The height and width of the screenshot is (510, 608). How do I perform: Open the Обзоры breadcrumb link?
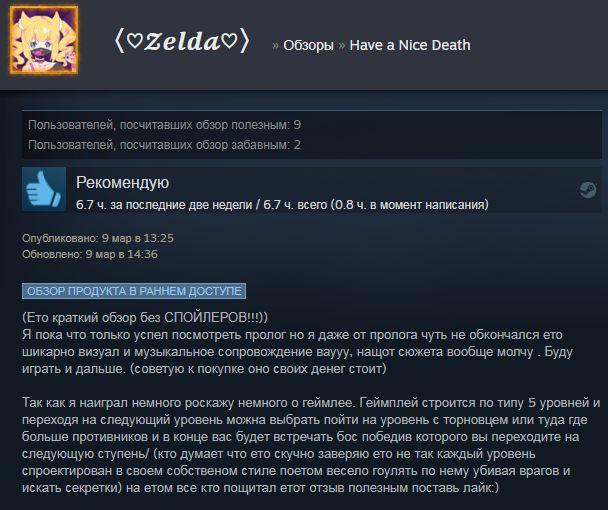click(308, 45)
